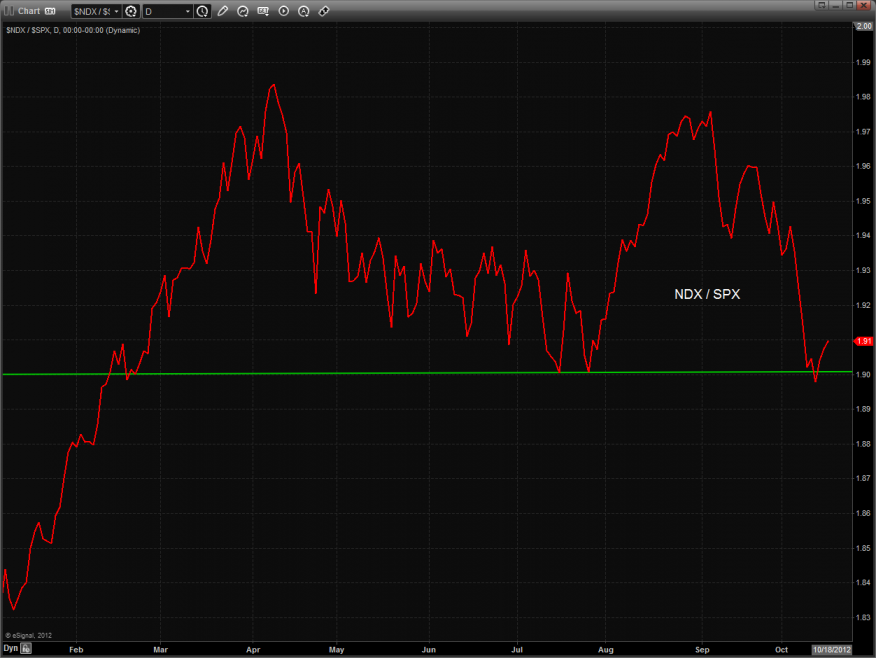Viewport: 876px width, 658px height.
Task: Click the chart window grip handle
Action: pos(8,11)
